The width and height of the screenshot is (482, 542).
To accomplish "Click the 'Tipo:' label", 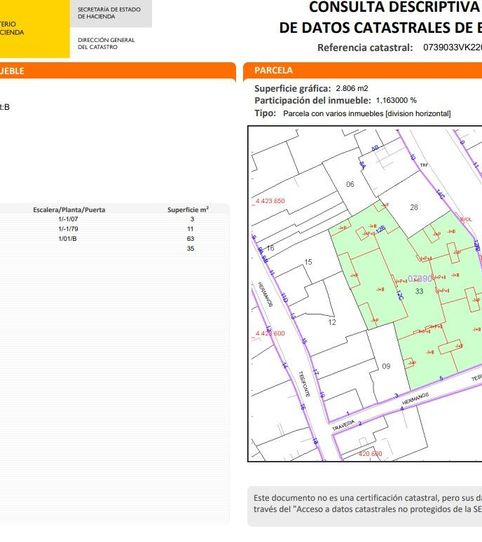I will point(265,113).
